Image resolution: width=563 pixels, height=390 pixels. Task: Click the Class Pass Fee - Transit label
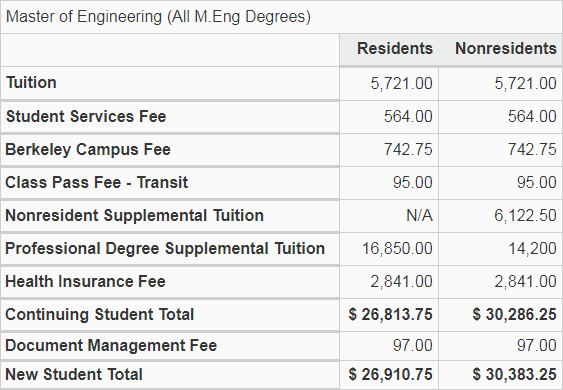coord(97,182)
